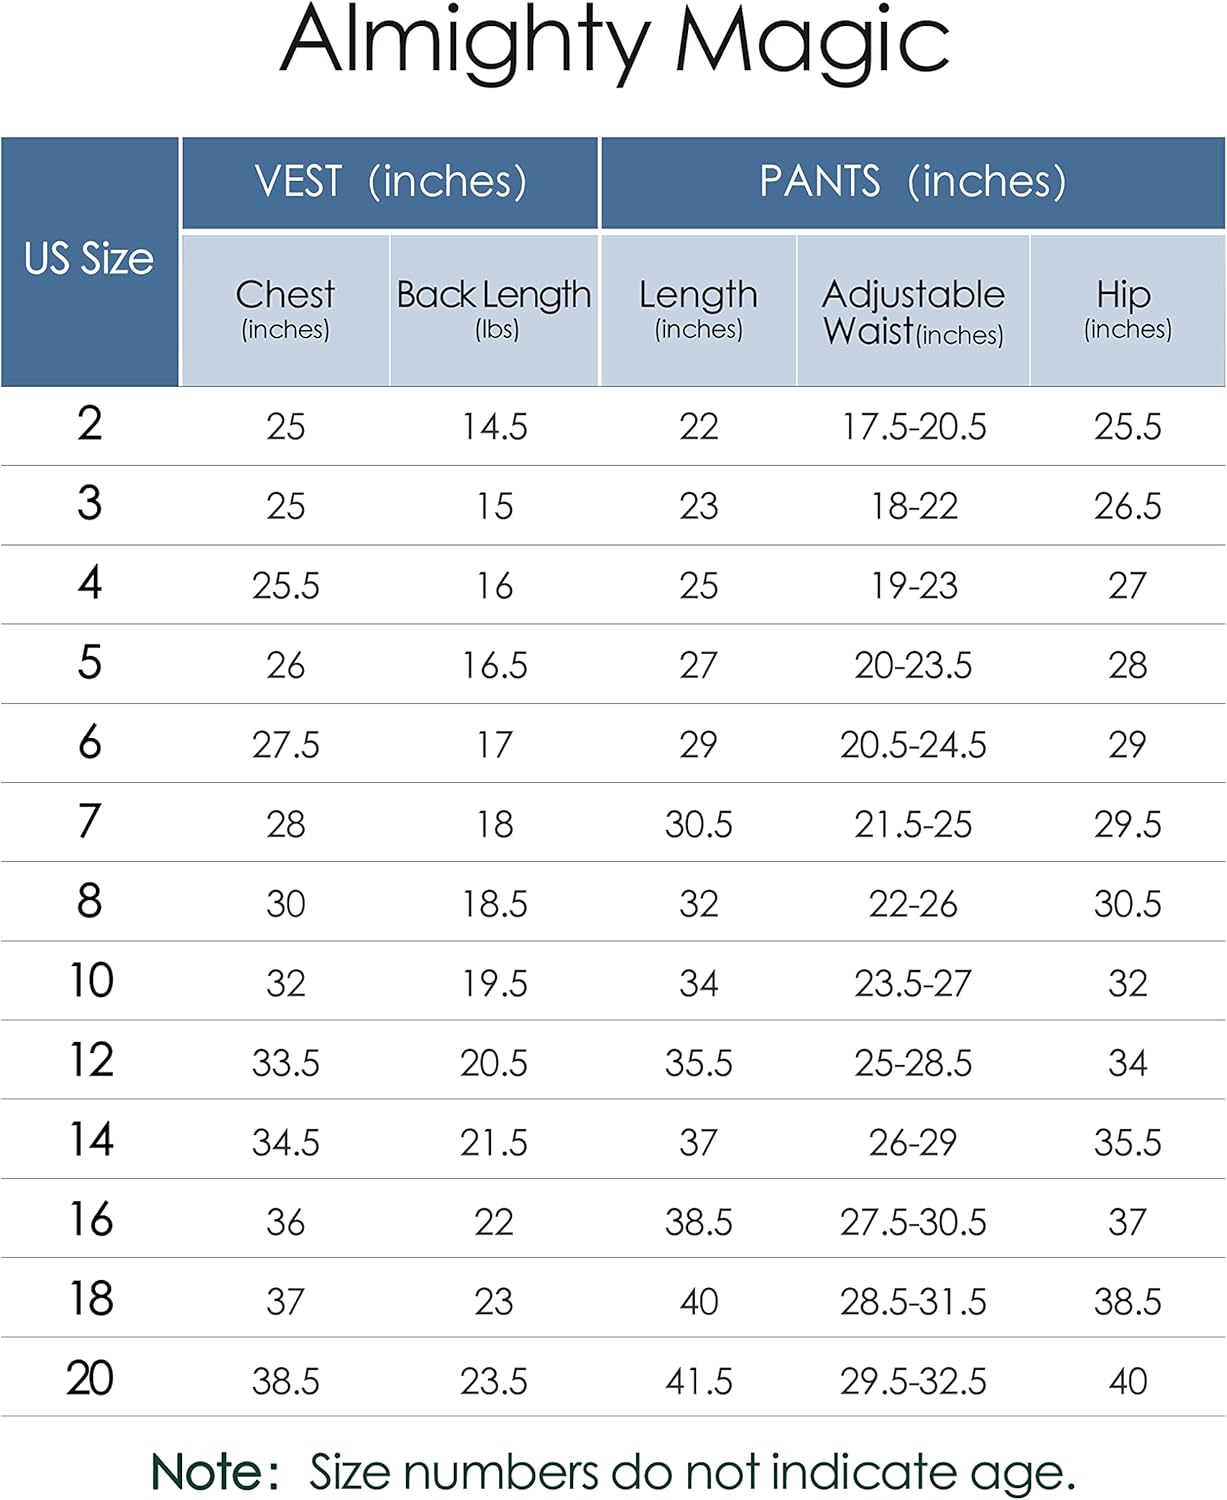1227x1500 pixels.
Task: Select the VEST (inches) header
Action: click(x=390, y=182)
